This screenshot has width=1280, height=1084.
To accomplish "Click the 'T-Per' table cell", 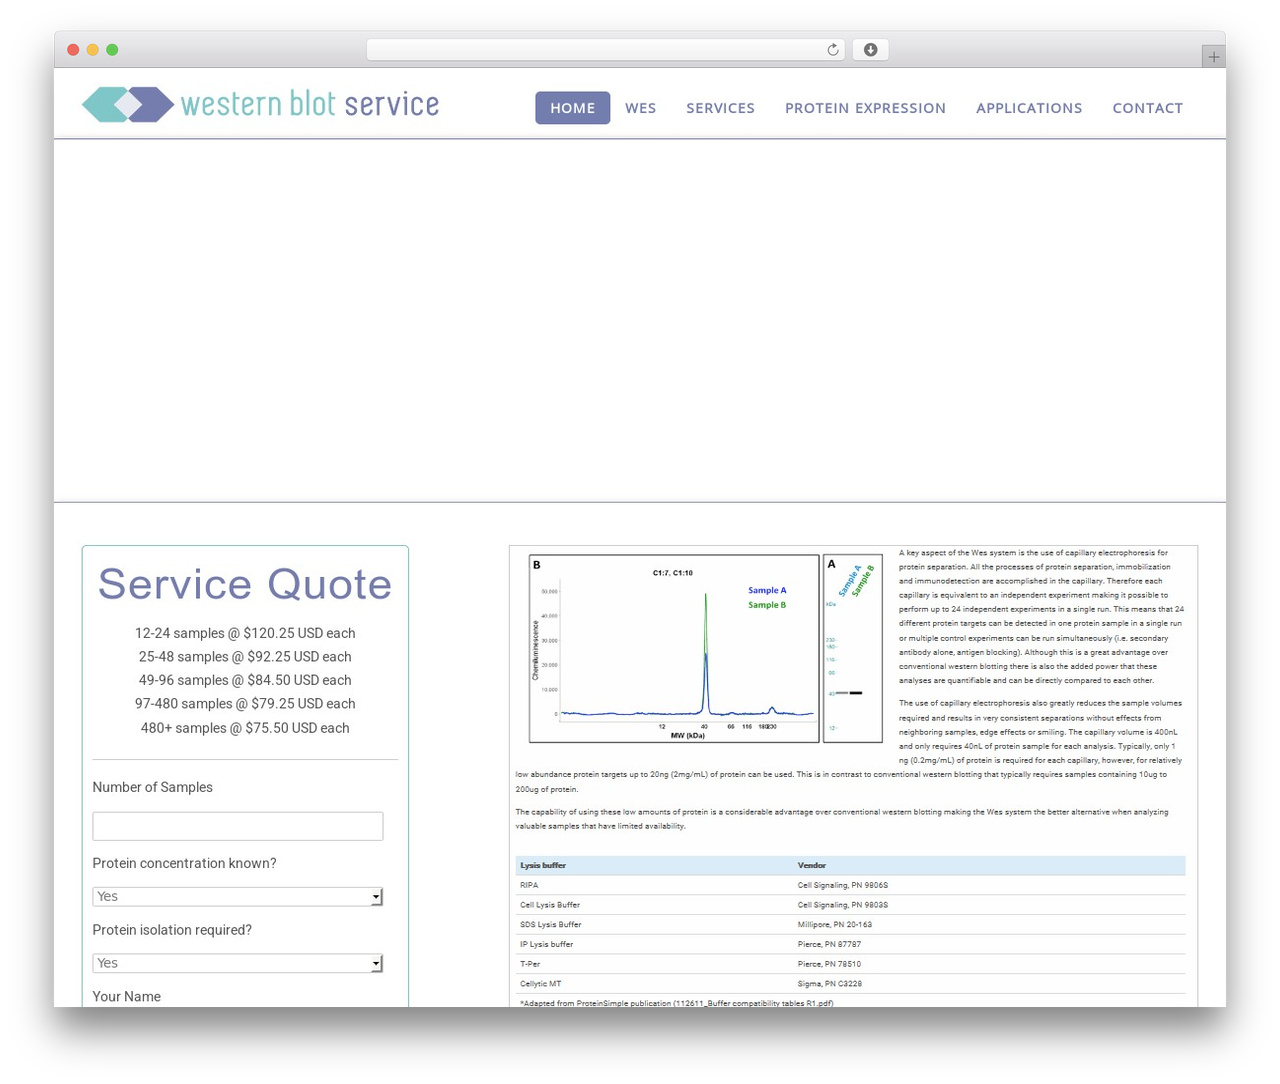I will click(530, 964).
